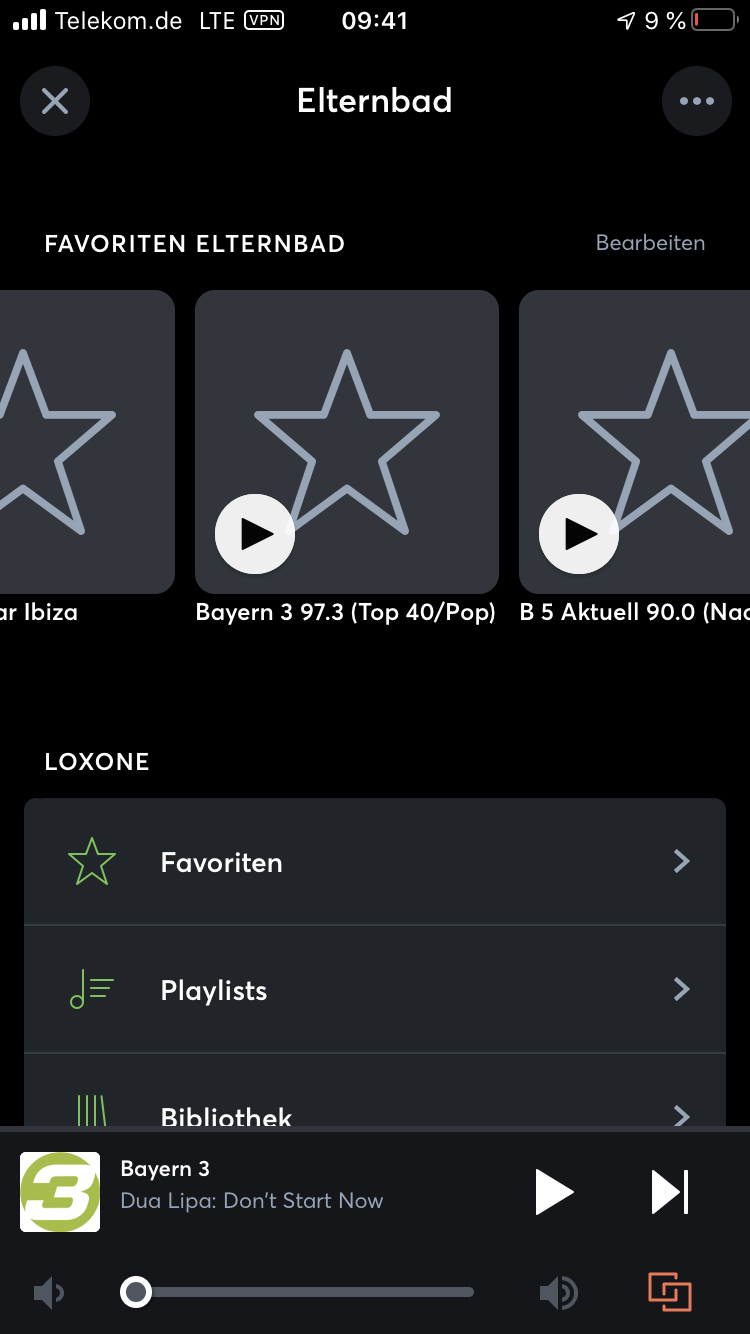Play the B 5 Aktuell favorite
Screen dimensions: 750x1334
[x=579, y=534]
